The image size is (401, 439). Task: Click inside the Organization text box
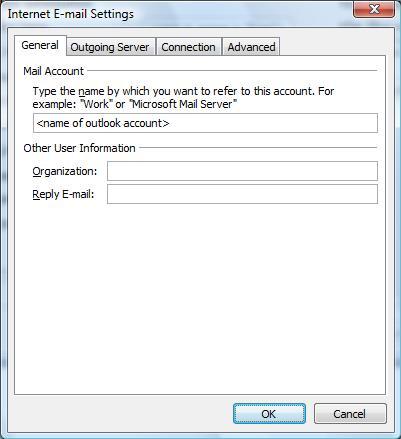coord(242,171)
